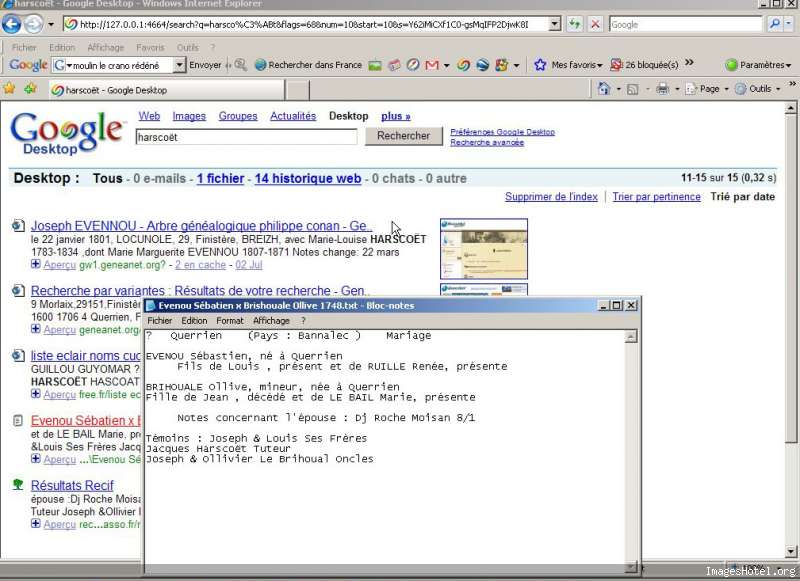
Task: Click the RSS feeds icon in command bar
Action: [x=633, y=89]
